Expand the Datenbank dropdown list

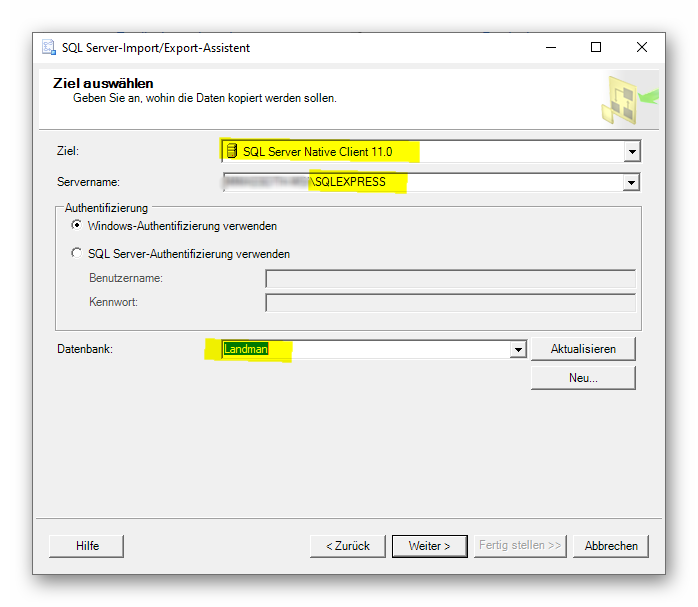518,349
